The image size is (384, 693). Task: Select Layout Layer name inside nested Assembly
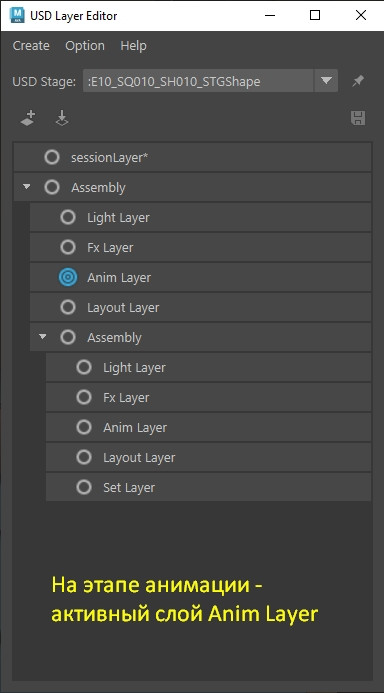(139, 458)
